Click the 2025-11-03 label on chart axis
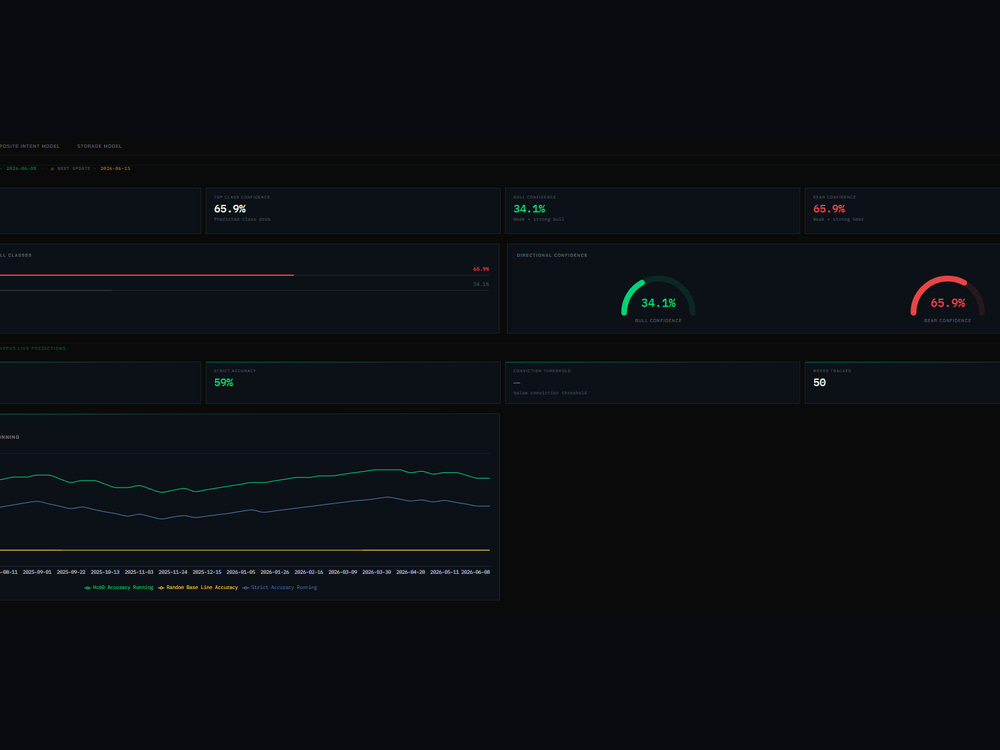The image size is (1000, 750). pyautogui.click(x=139, y=572)
